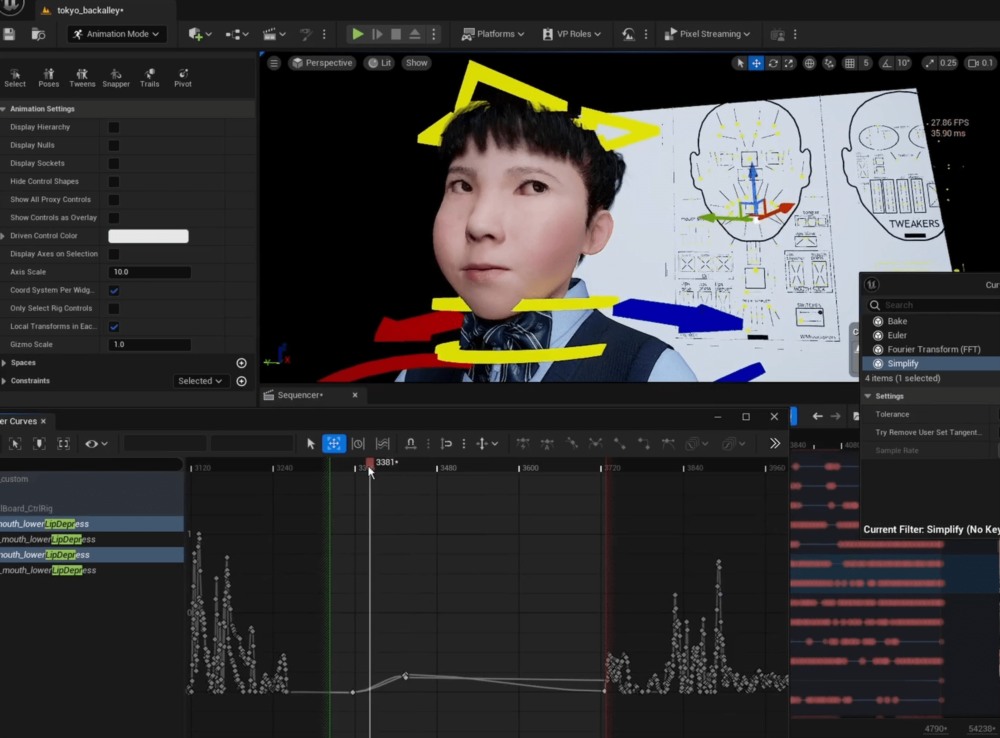Activate the viewport translate gizmo icon
1000x738 pixels.
point(756,63)
